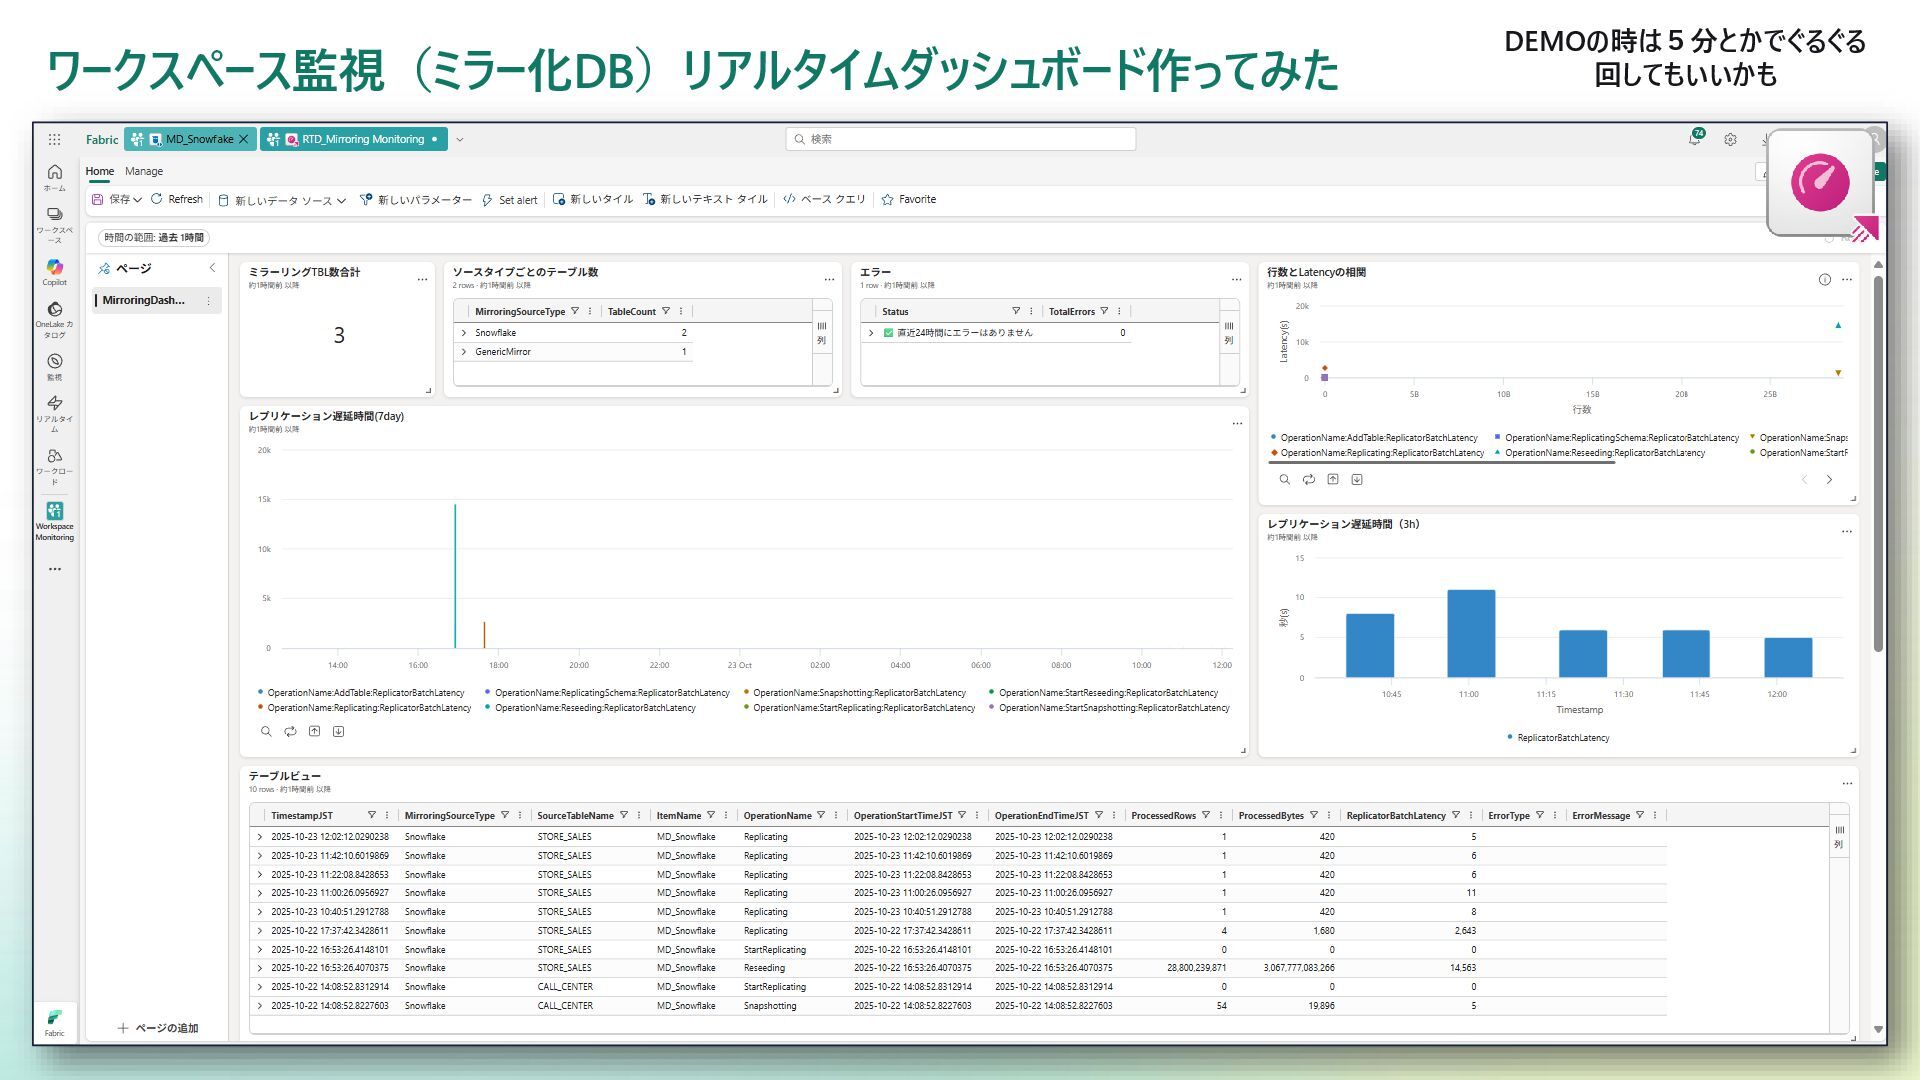Click the time range 過去 1時間 filter

(x=154, y=238)
